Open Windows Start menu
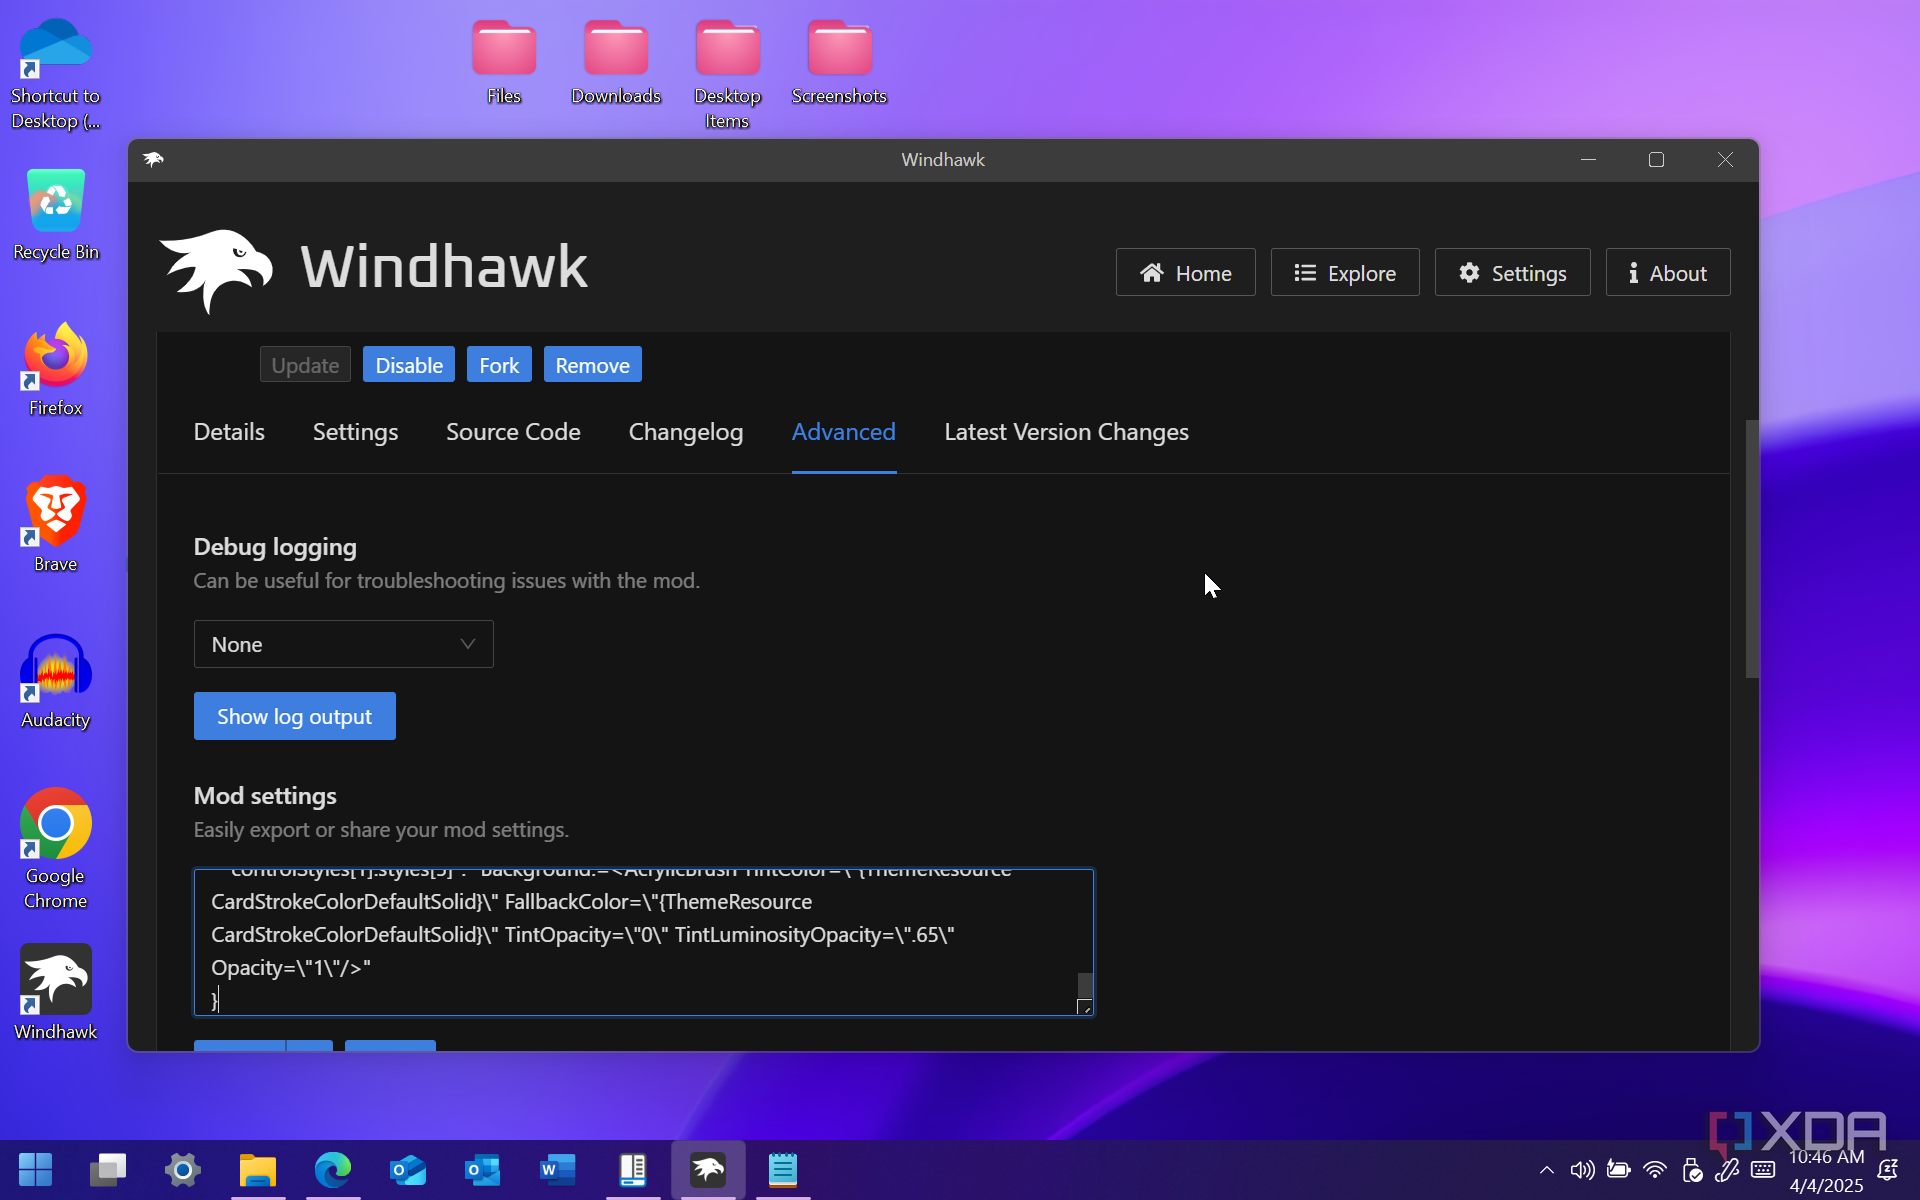Screen dimensions: 1920x1200 [35, 1169]
